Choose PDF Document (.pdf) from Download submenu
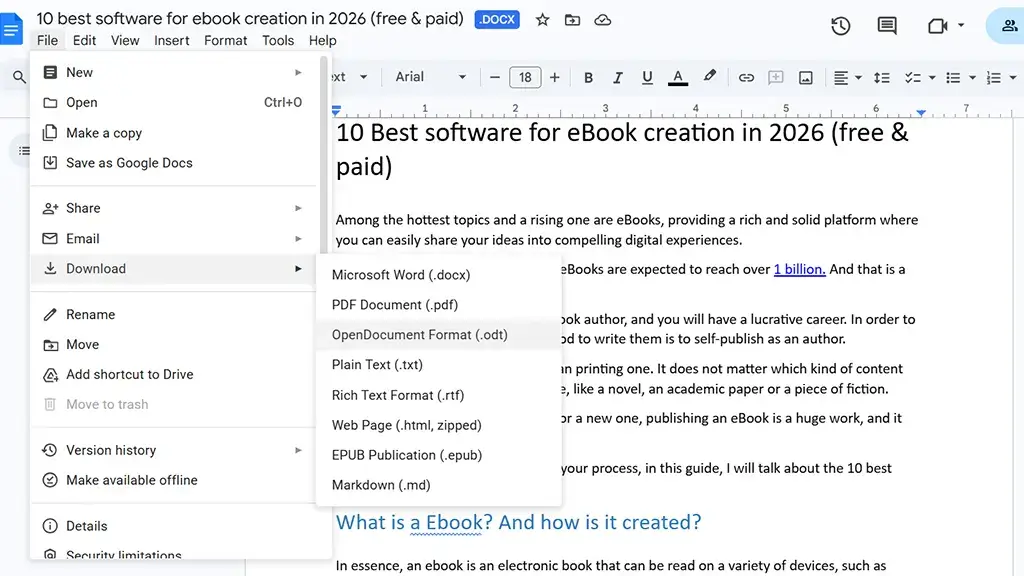The image size is (1024, 576). click(395, 304)
